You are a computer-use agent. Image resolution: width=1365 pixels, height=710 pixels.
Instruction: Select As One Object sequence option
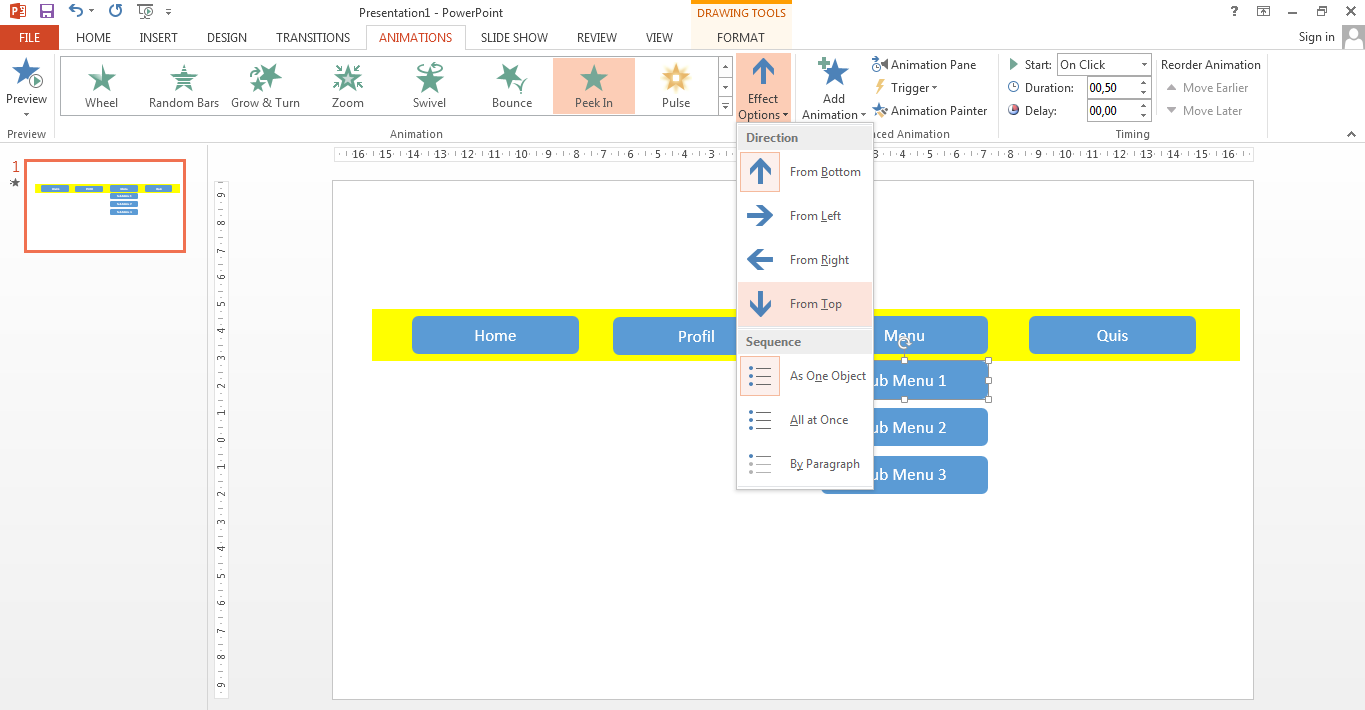coord(805,376)
